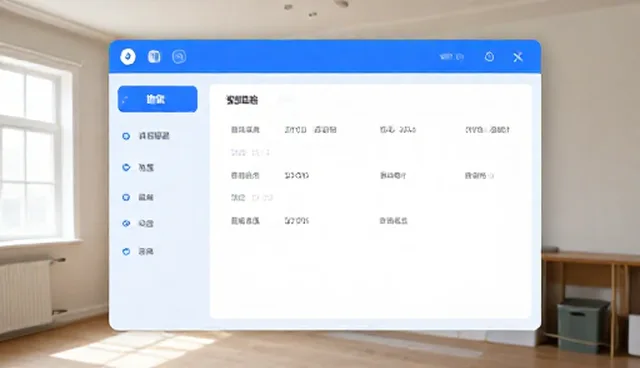Open the clock icon in the blue header
This screenshot has height=368, width=640.
pyautogui.click(x=489, y=57)
